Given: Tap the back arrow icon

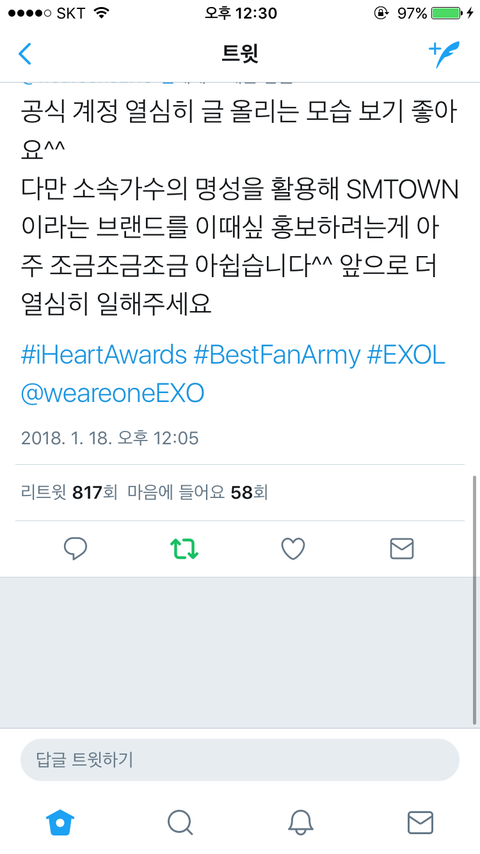Looking at the screenshot, I should (x=25, y=54).
